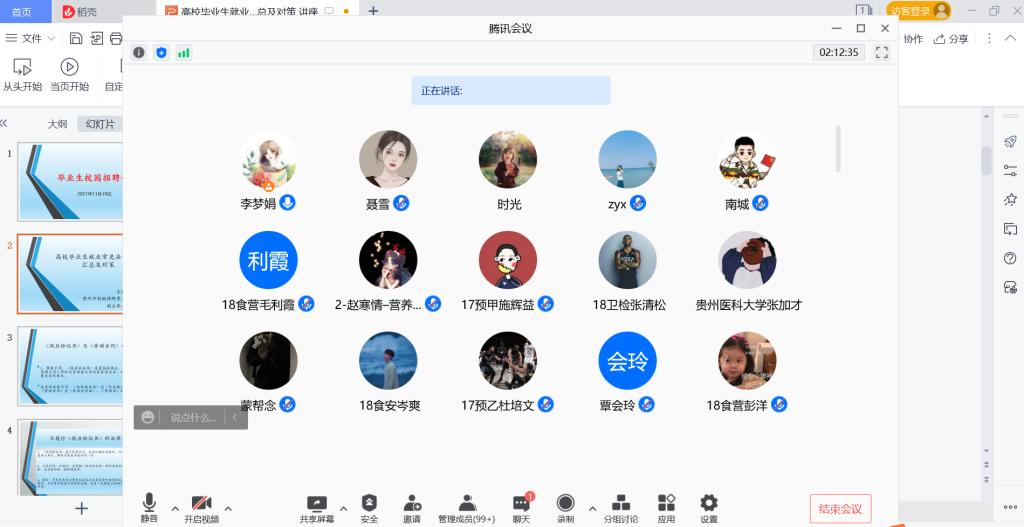Select slide 1 thumbnail
Viewport: 1024px width, 527px height.
[71, 182]
